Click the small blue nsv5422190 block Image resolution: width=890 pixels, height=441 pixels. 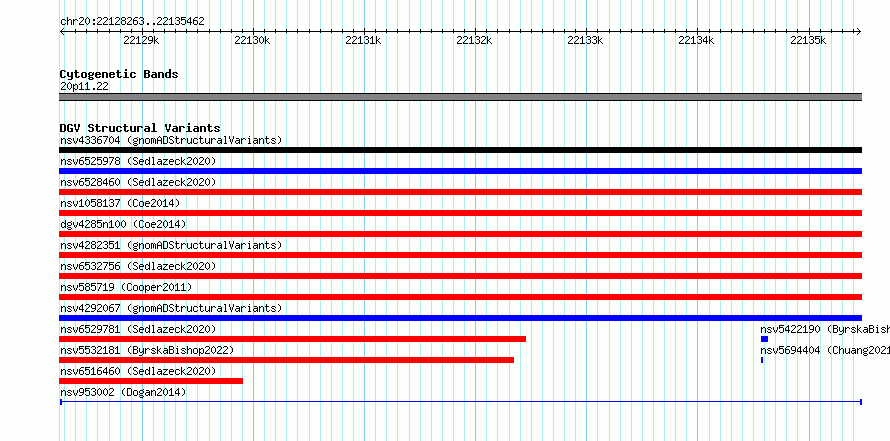(765, 339)
